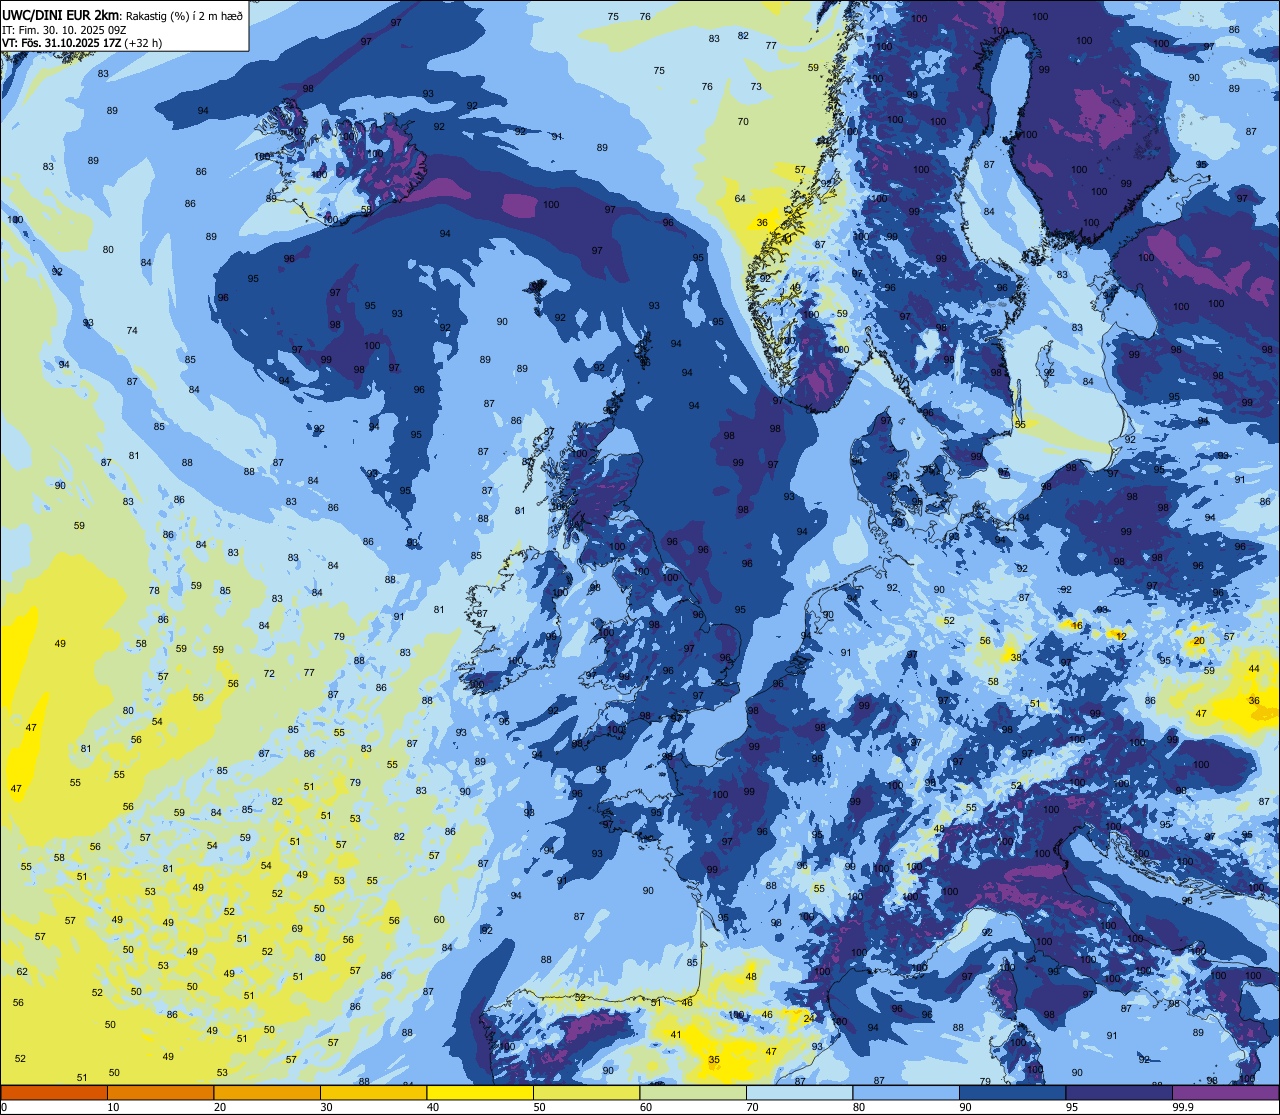Click the orange legend swatch between 10 and 20

160,1092
